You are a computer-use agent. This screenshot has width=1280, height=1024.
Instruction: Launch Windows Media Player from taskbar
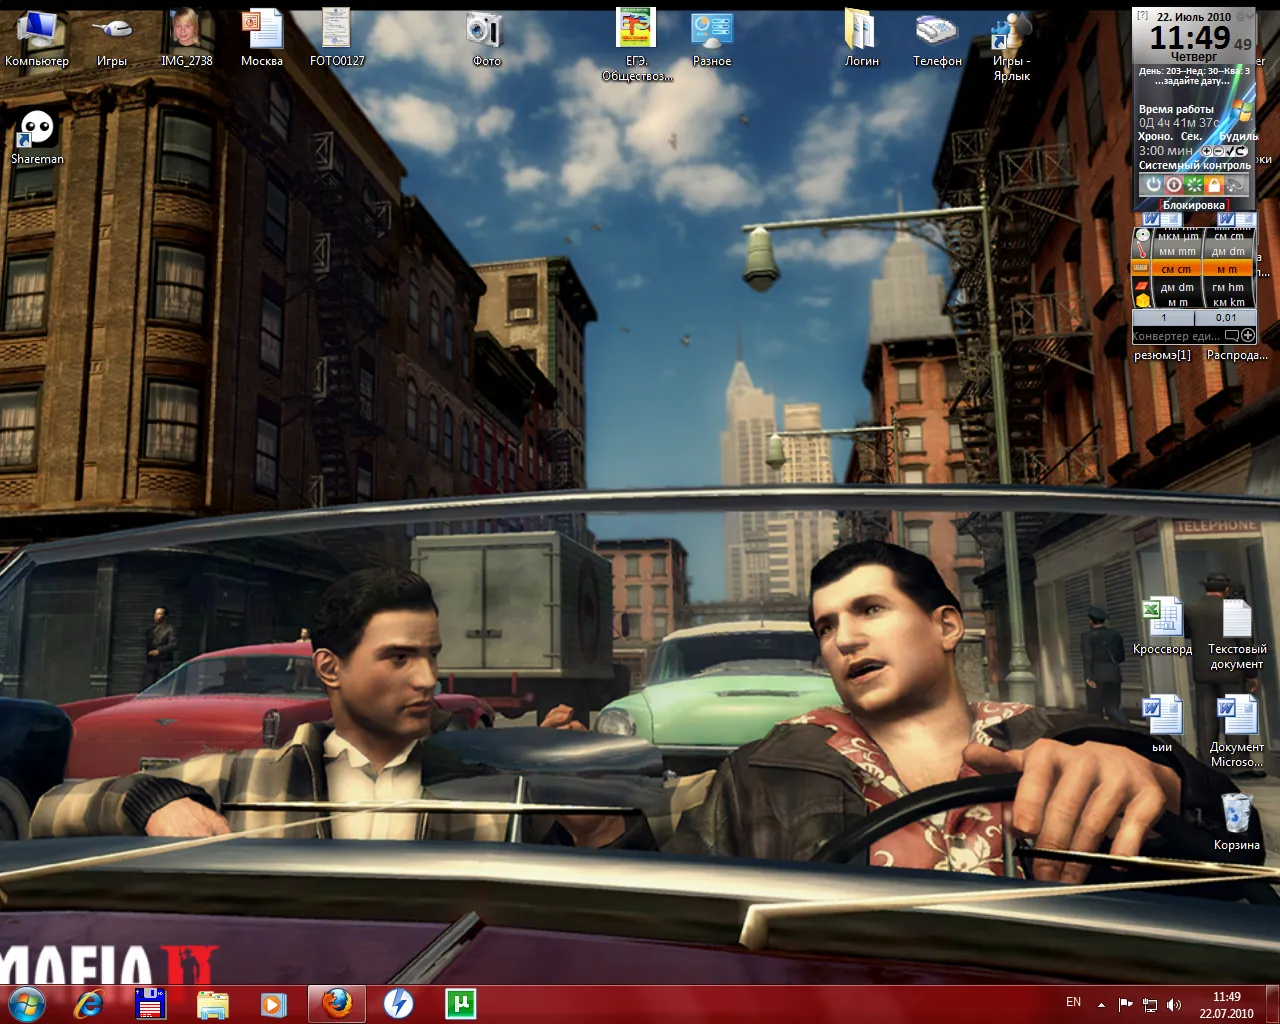coord(274,1003)
